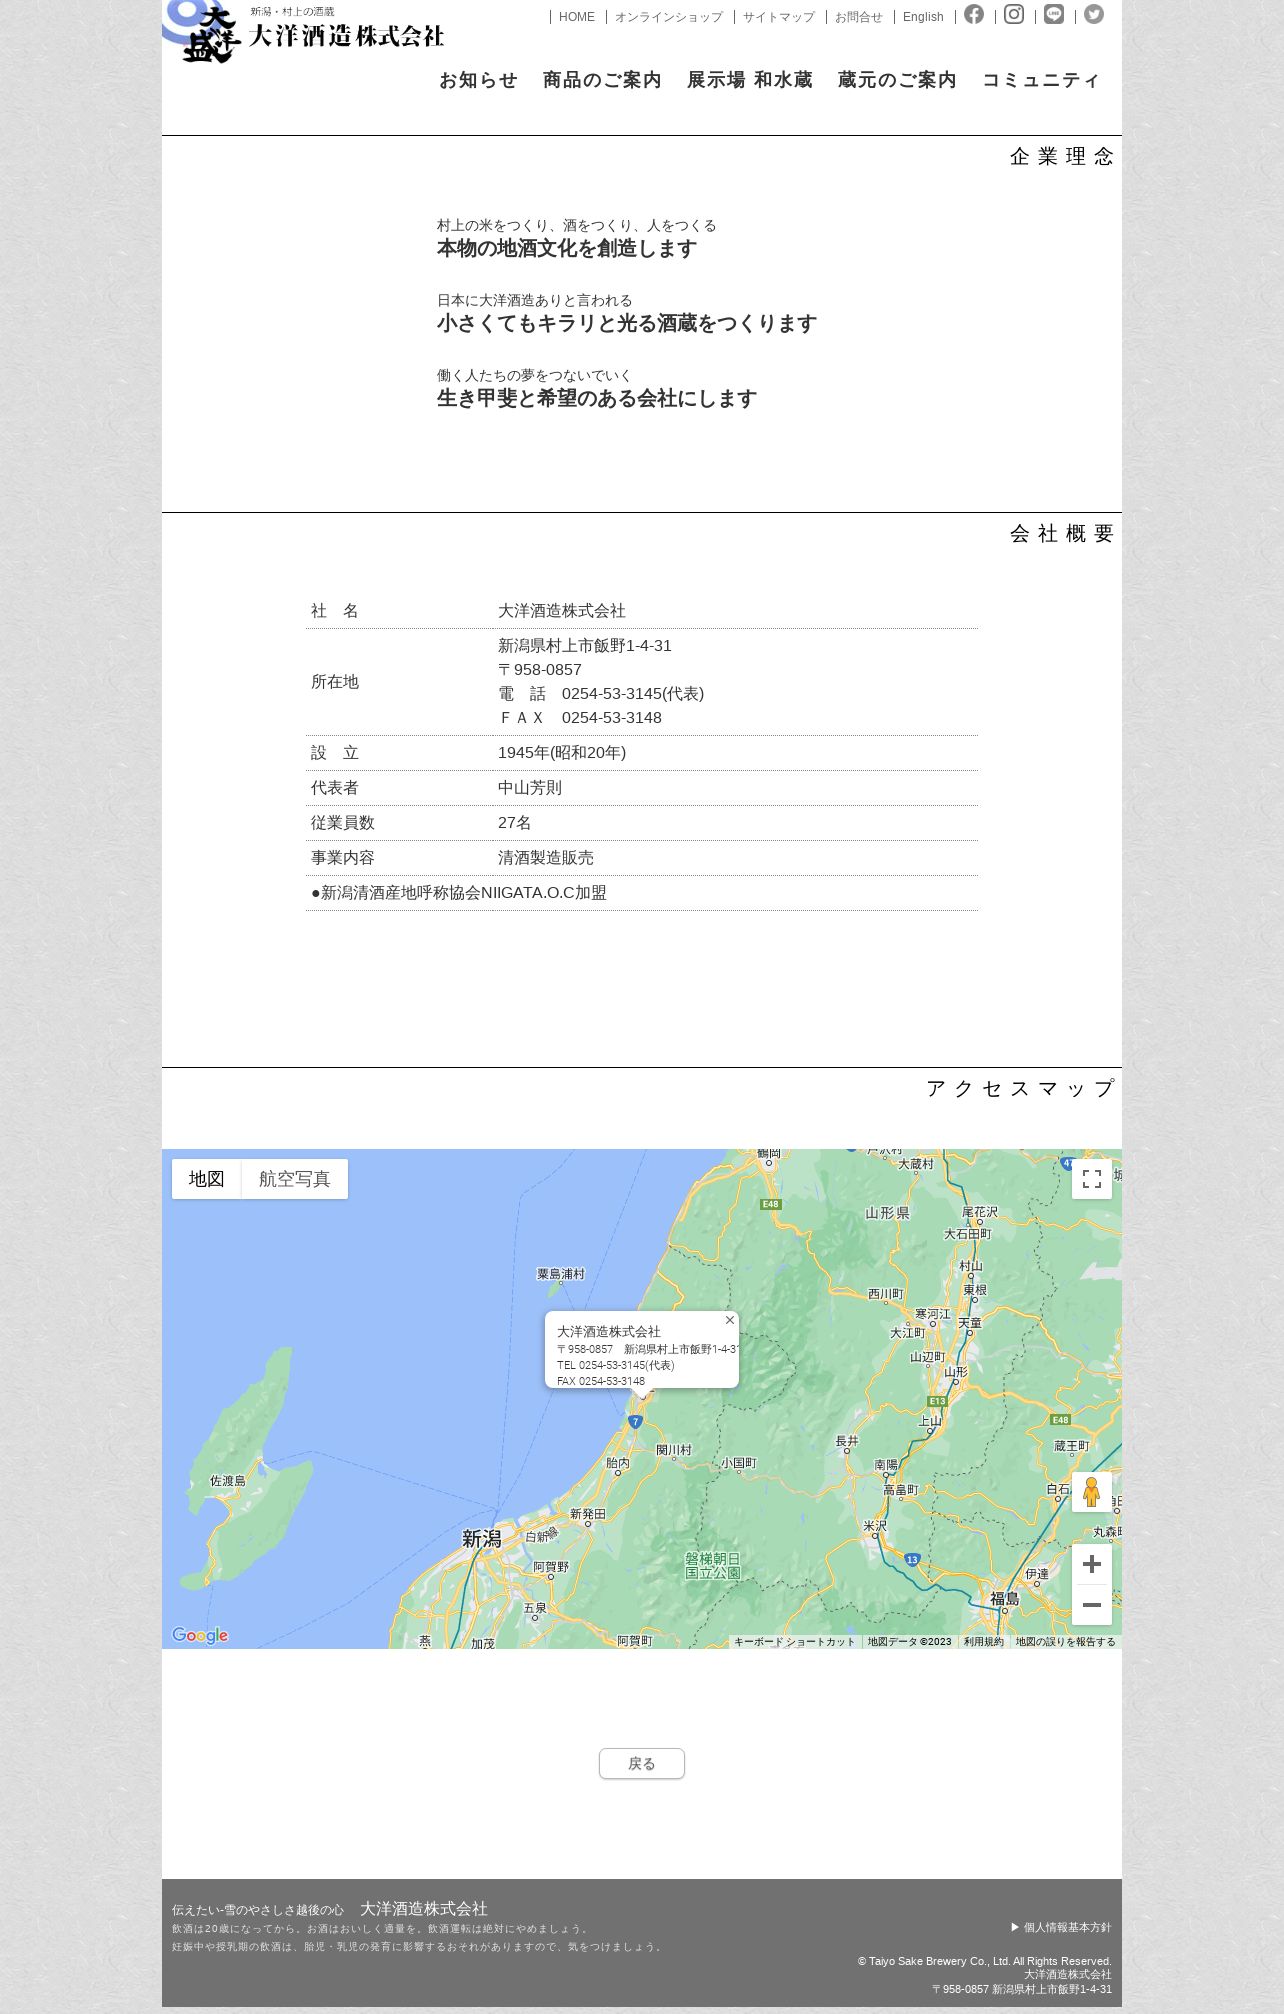
Task: Switch map to 航空写真 view
Action: [295, 1179]
